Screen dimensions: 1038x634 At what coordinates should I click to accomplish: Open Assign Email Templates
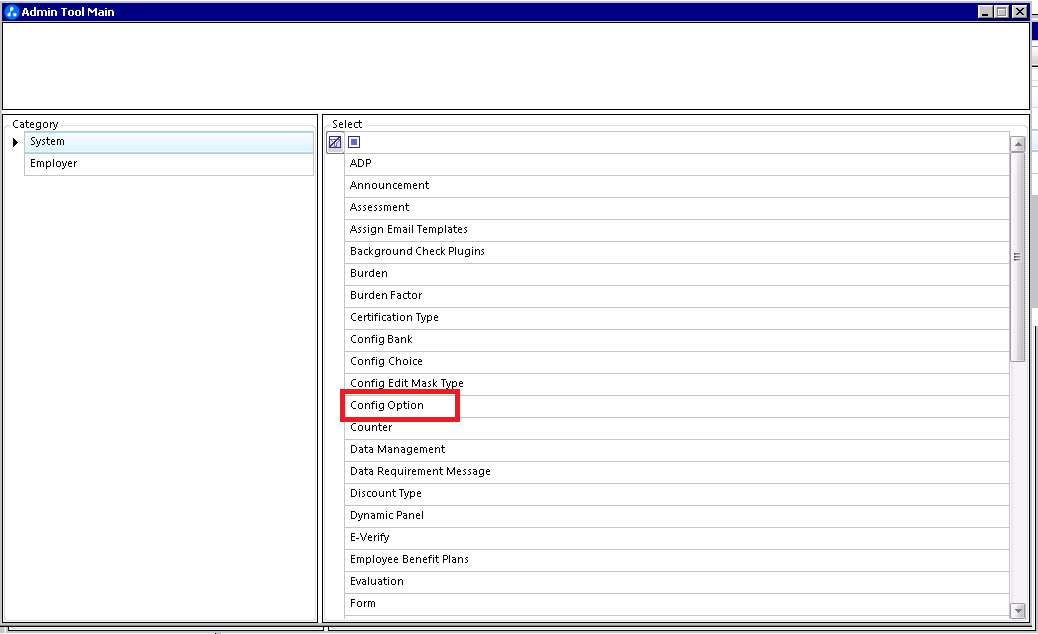point(677,230)
